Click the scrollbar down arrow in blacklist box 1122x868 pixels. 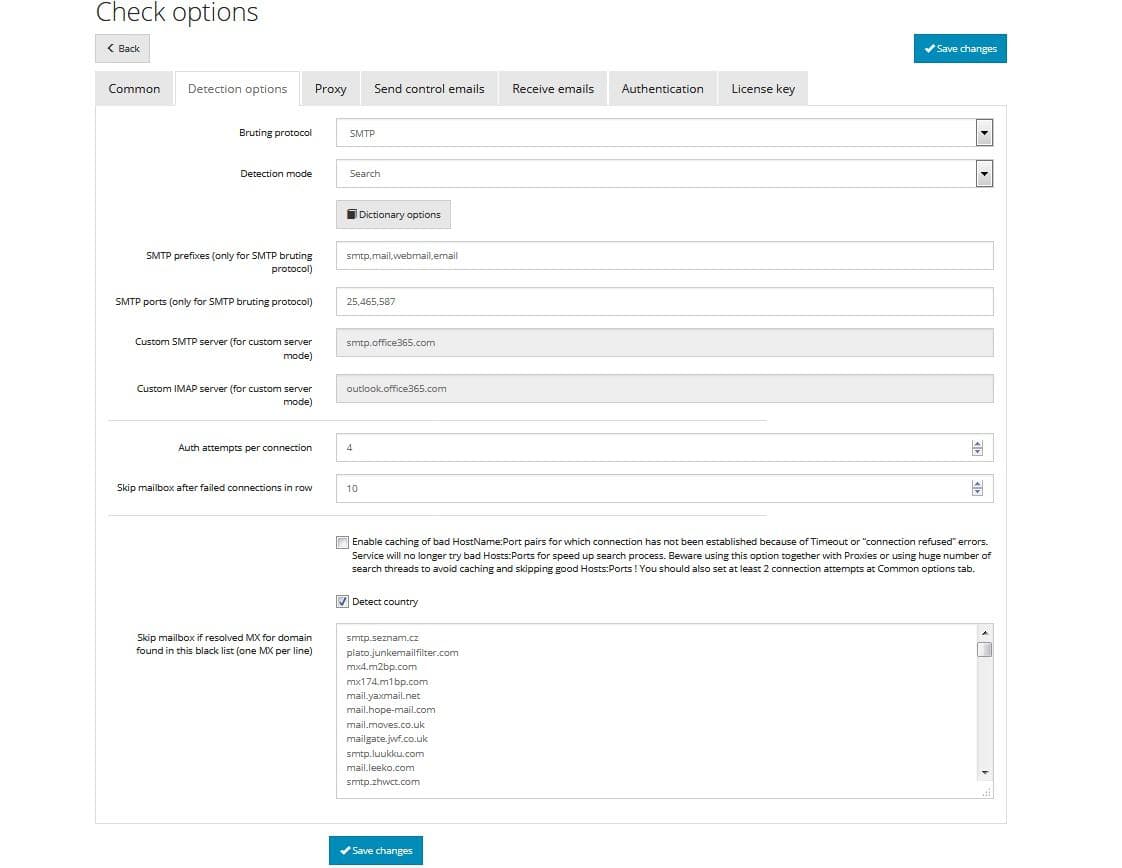point(985,772)
